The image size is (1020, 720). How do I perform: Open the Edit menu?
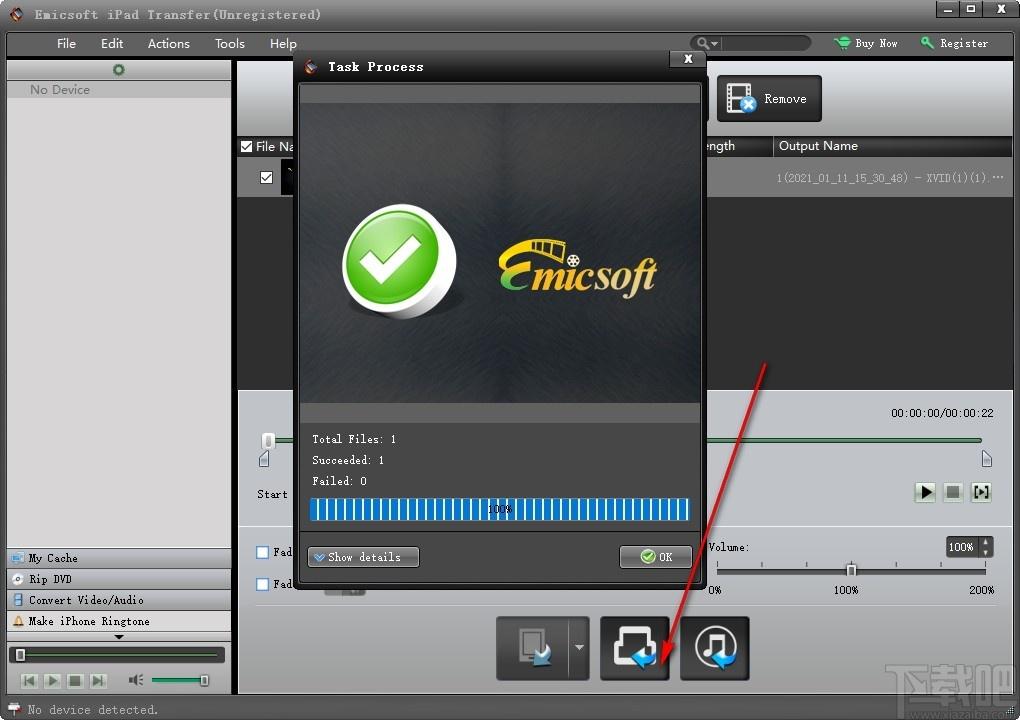click(112, 44)
